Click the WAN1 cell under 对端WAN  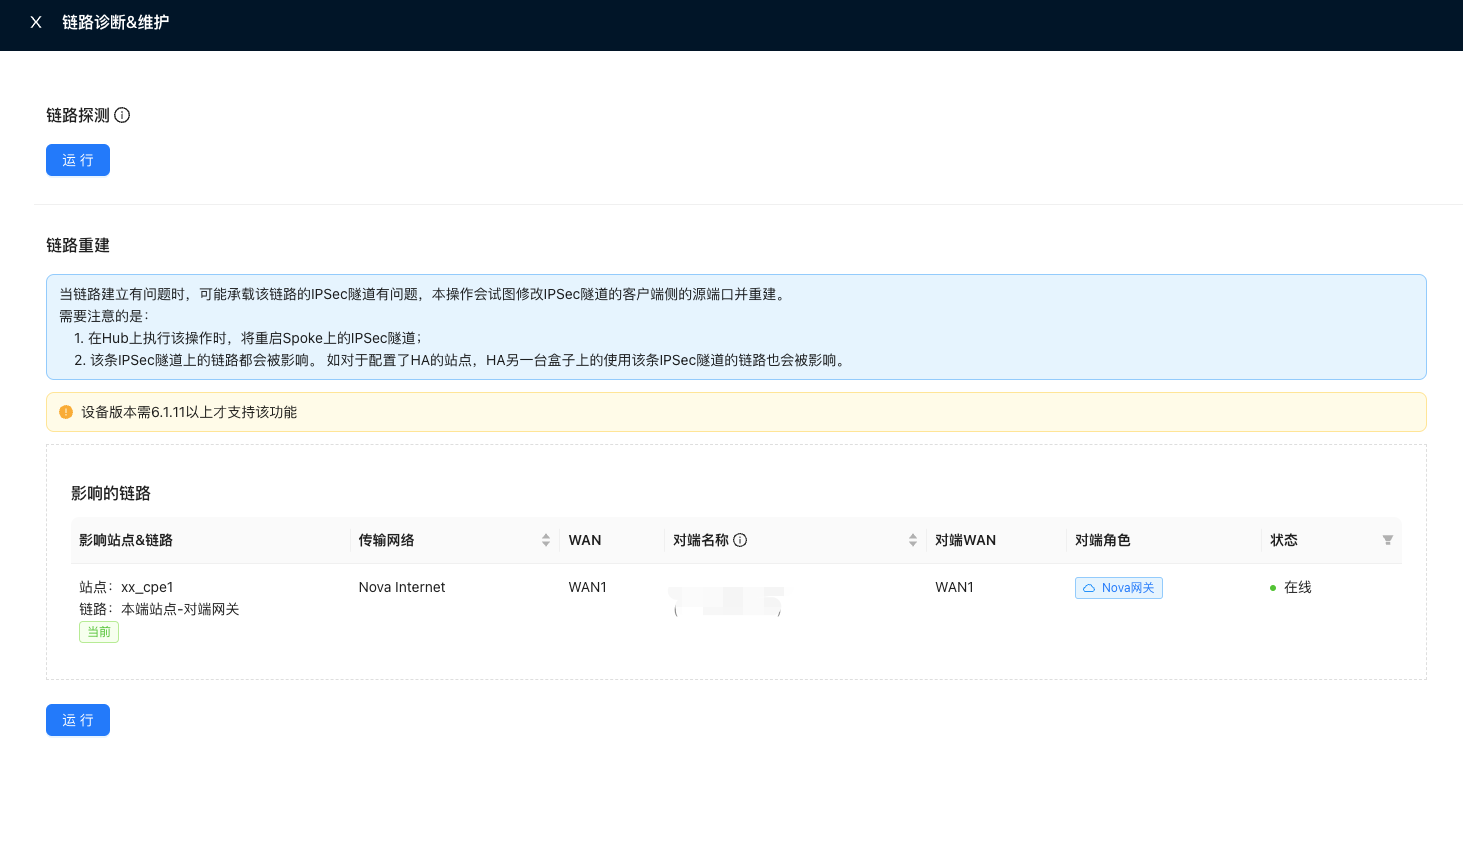[x=954, y=587]
